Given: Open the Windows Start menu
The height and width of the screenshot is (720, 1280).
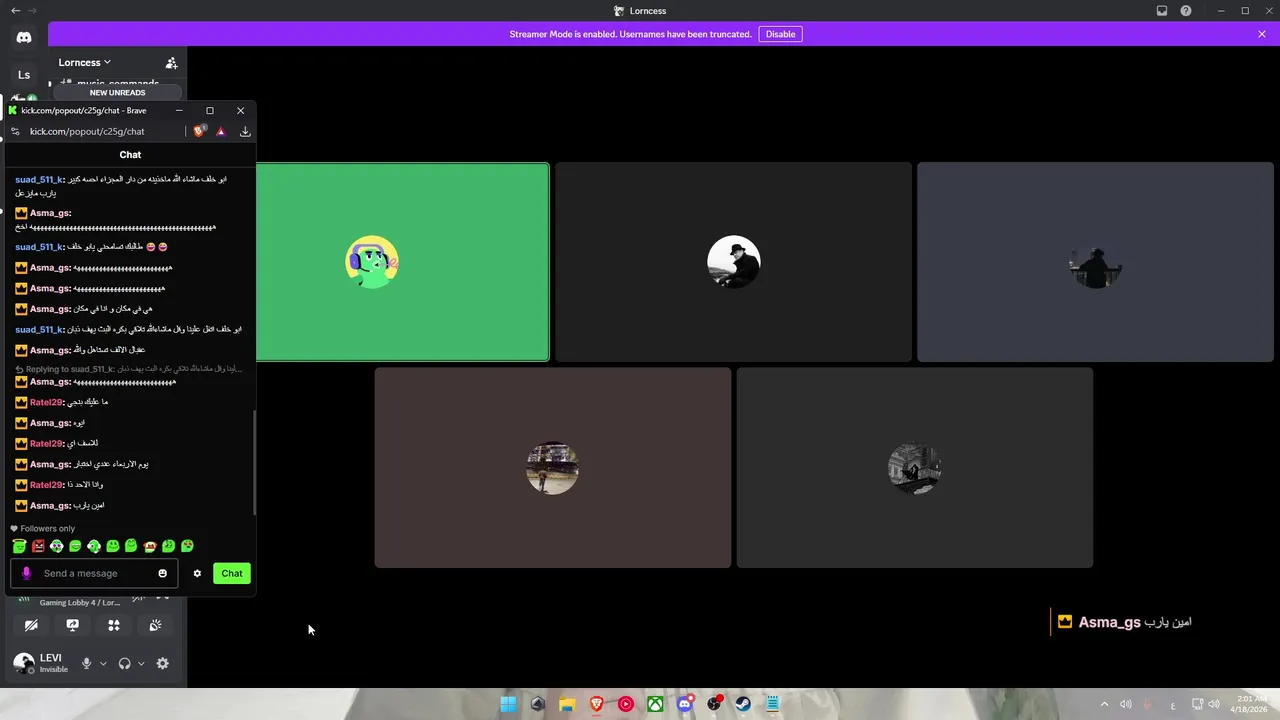Looking at the screenshot, I should [508, 704].
